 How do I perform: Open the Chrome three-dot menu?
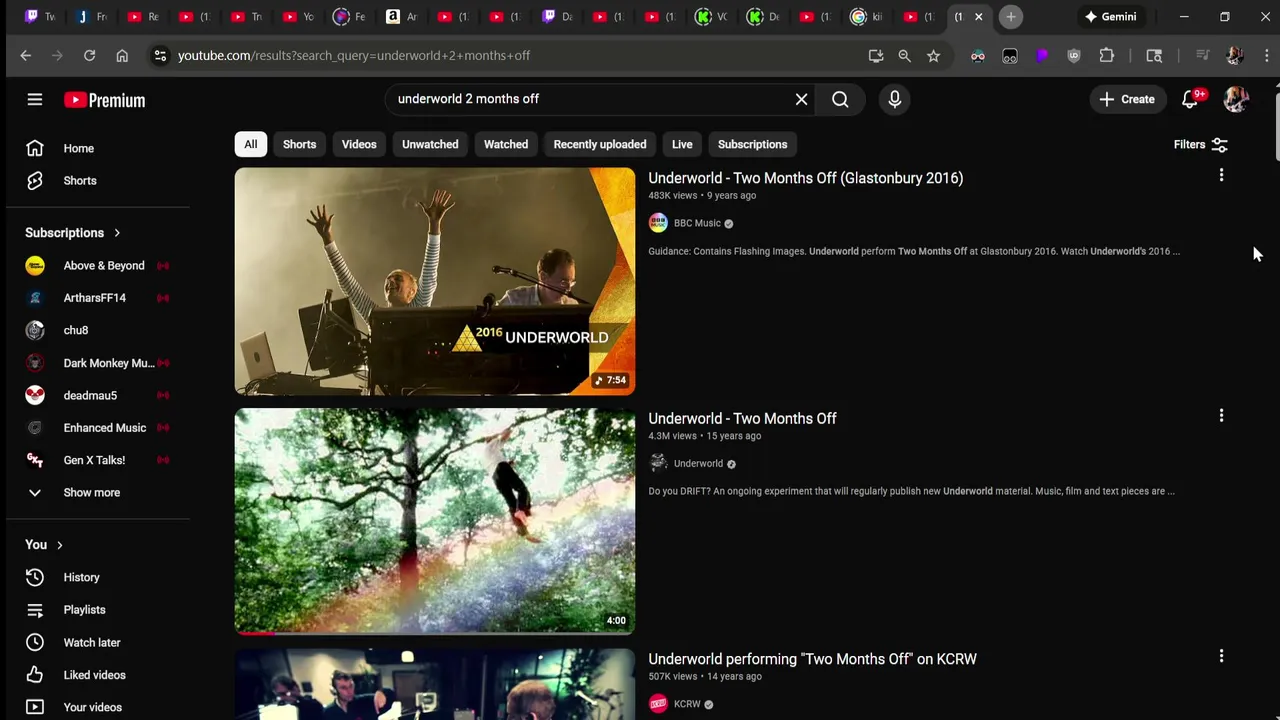point(1266,56)
